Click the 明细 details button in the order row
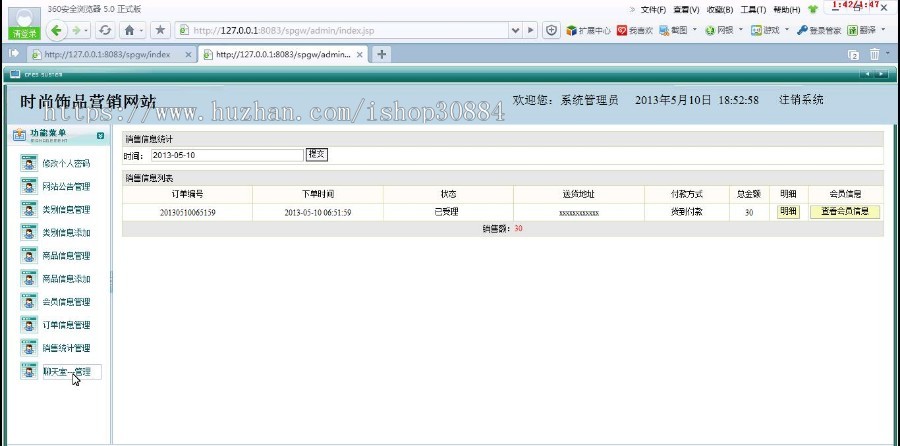The image size is (900, 446). [x=789, y=212]
